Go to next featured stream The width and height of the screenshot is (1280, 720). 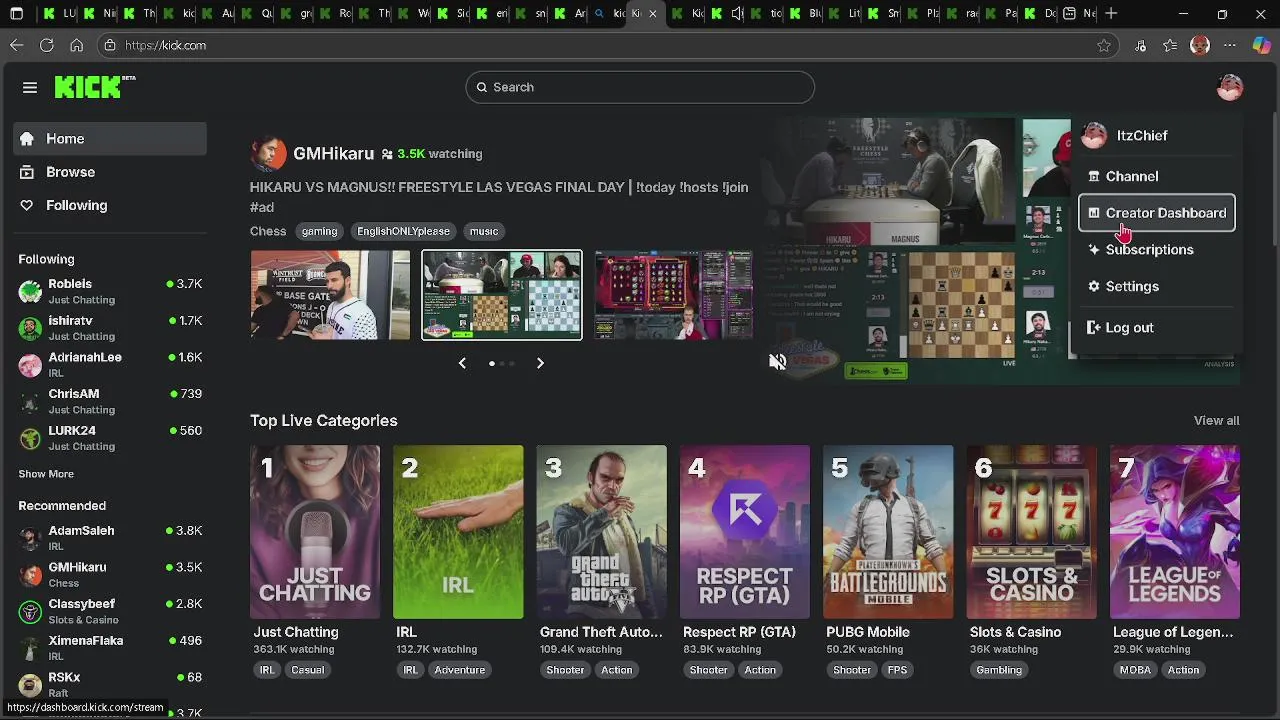point(540,363)
